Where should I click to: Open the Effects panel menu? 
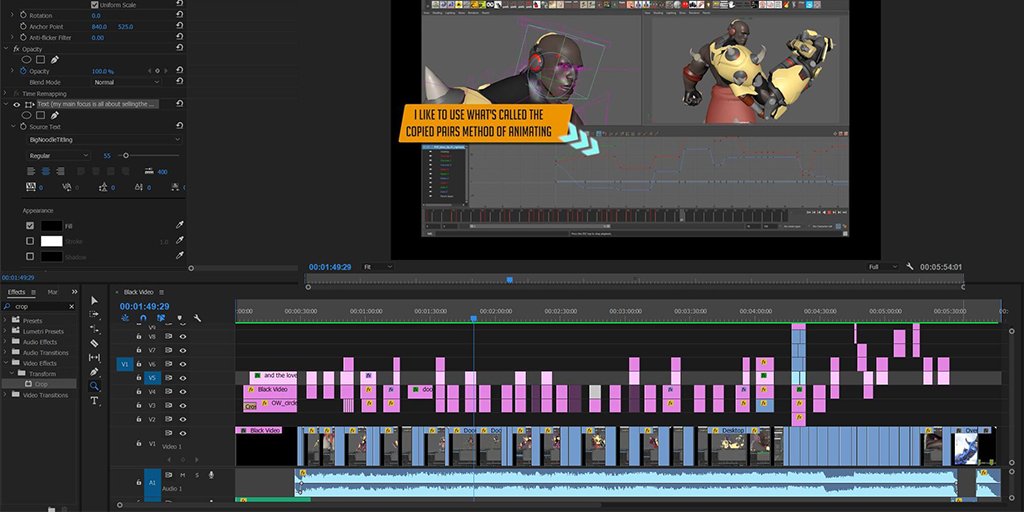[x=33, y=292]
